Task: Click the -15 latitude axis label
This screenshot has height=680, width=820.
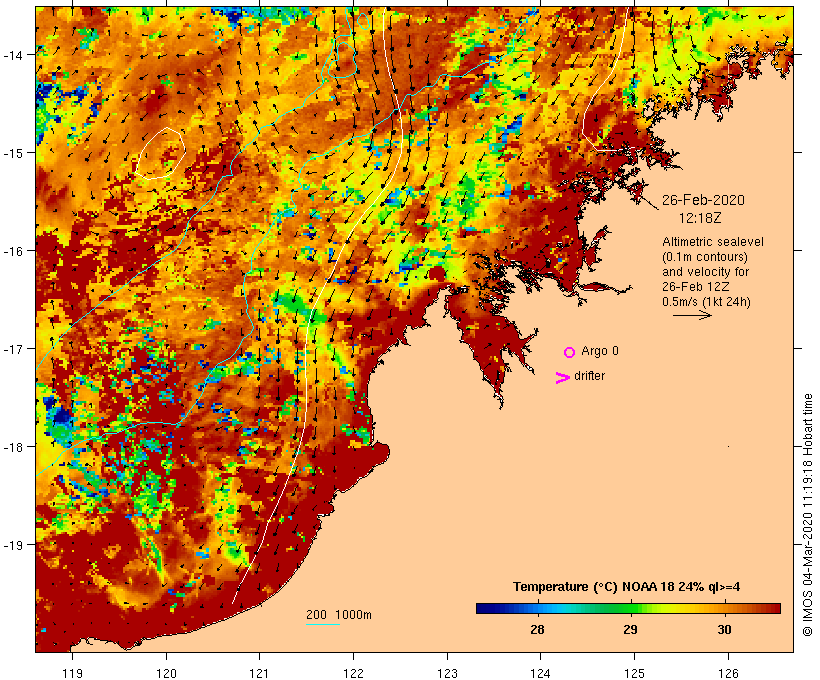Action: click(13, 153)
